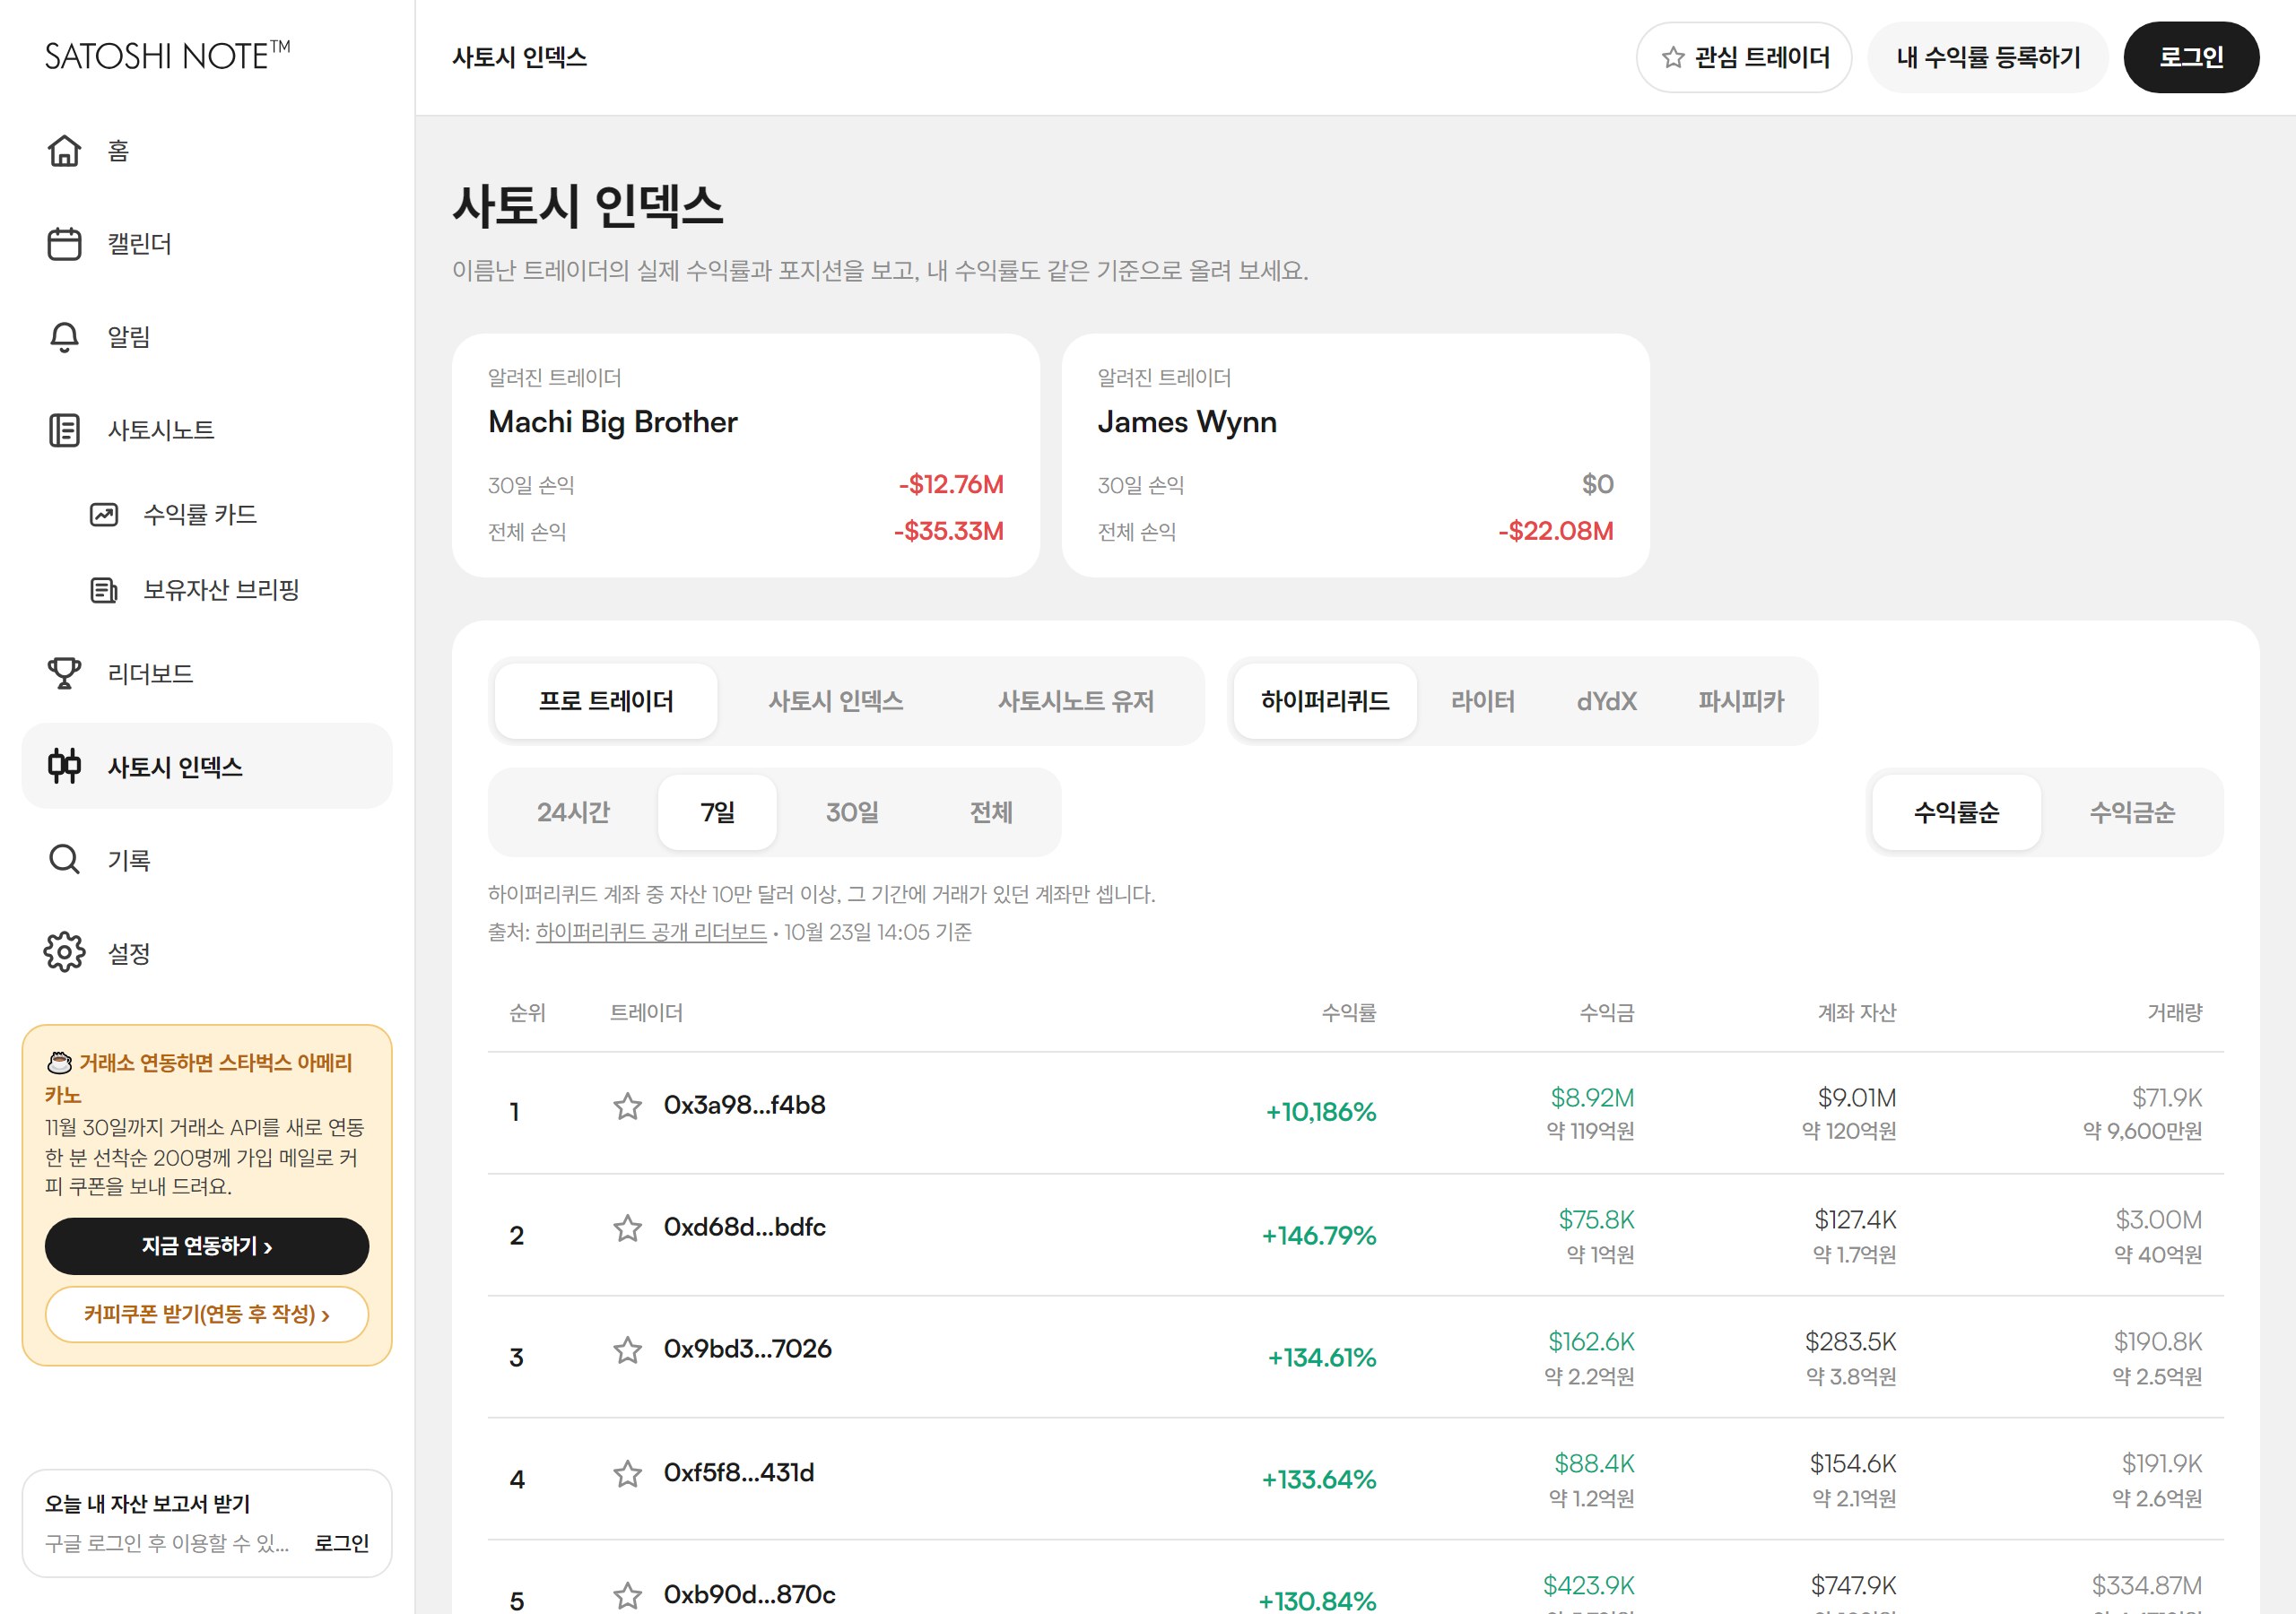Star trader 0xf5f8...431d

tap(627, 1473)
